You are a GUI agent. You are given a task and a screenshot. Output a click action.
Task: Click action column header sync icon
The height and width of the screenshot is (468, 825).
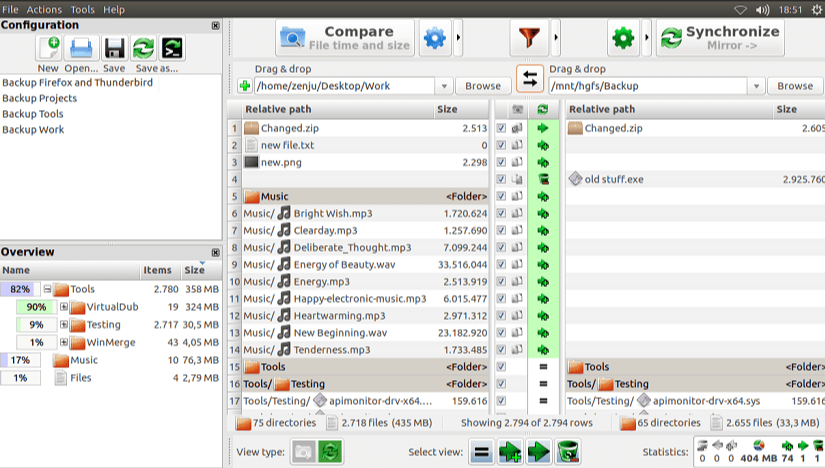[x=543, y=109]
